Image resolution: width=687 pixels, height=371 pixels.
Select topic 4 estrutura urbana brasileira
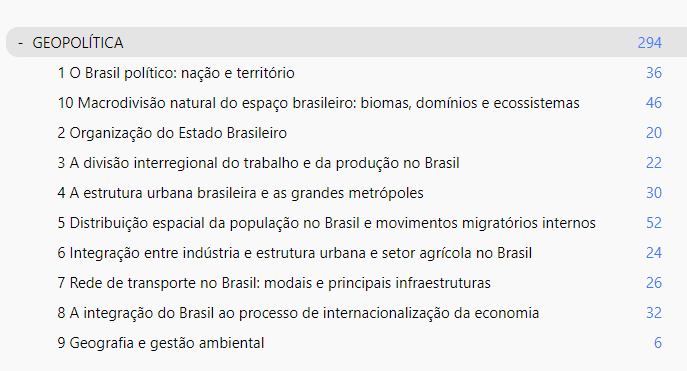pos(241,193)
